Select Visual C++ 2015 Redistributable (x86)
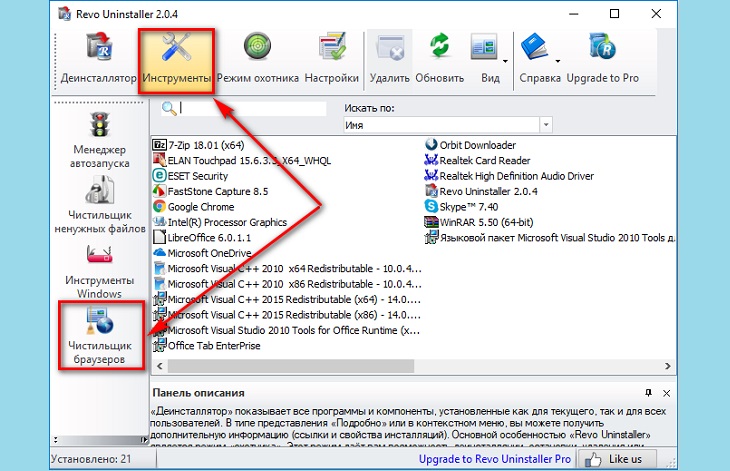 point(287,315)
